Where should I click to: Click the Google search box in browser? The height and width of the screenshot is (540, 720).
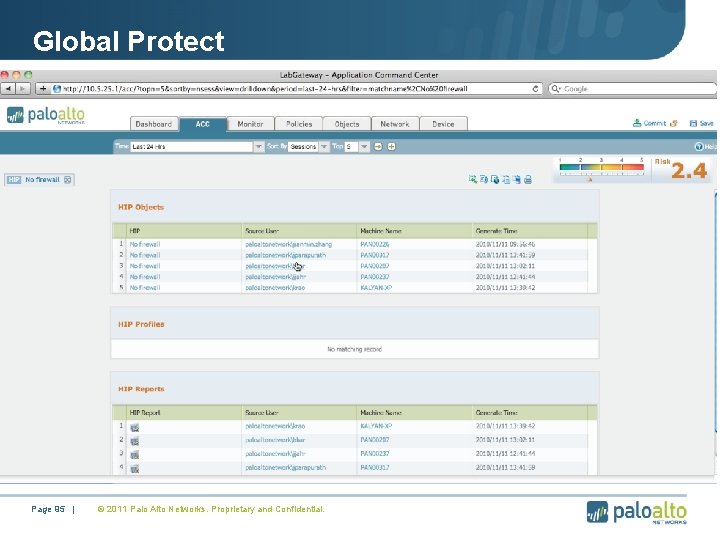pyautogui.click(x=634, y=89)
